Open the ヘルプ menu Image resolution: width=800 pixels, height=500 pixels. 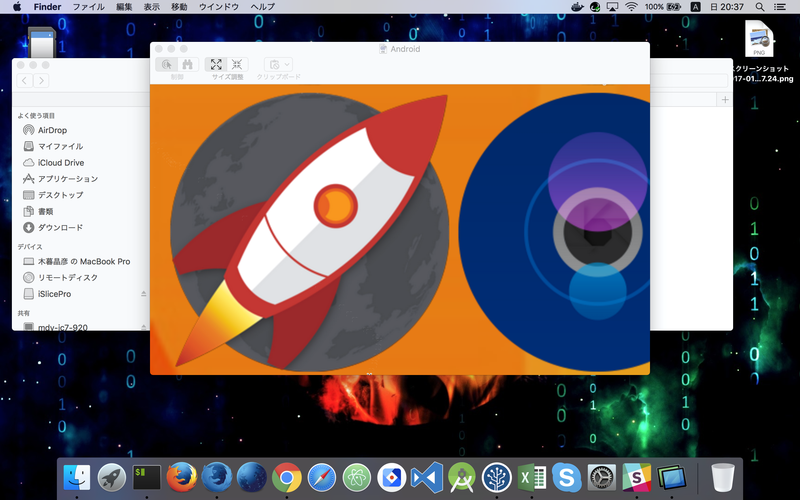(x=263, y=7)
